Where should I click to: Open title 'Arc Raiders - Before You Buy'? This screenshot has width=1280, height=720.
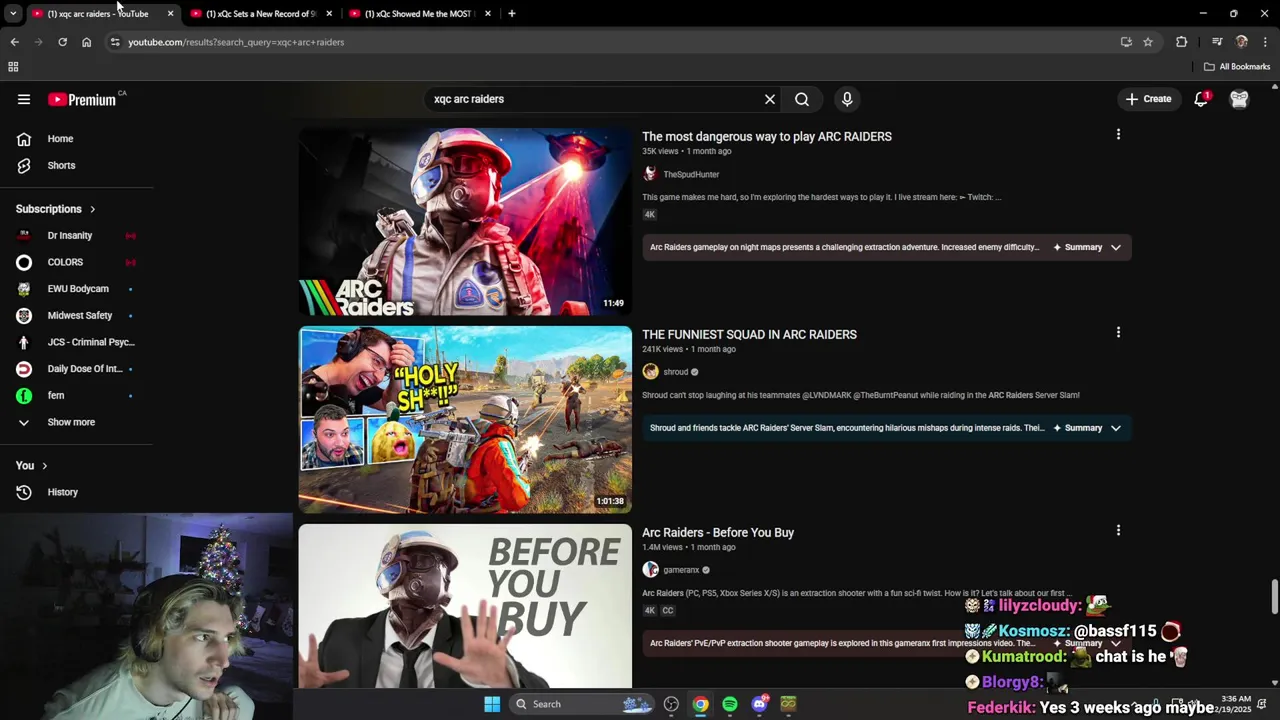coord(718,532)
